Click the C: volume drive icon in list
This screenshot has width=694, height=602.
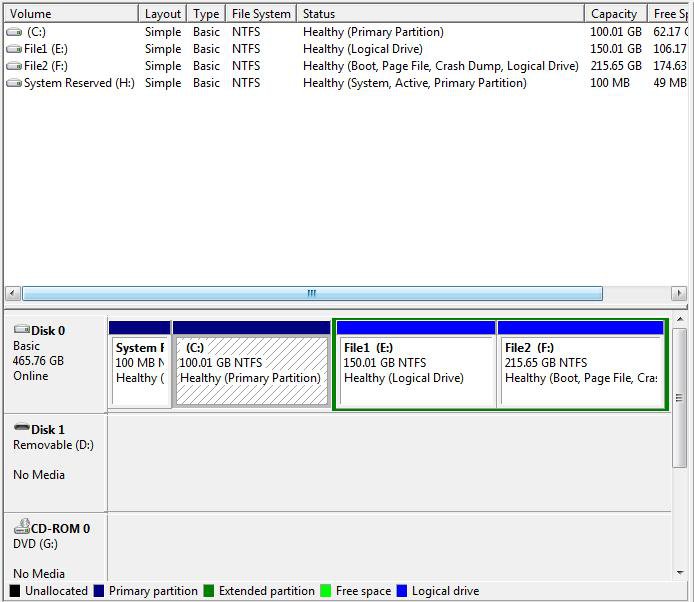[14, 32]
